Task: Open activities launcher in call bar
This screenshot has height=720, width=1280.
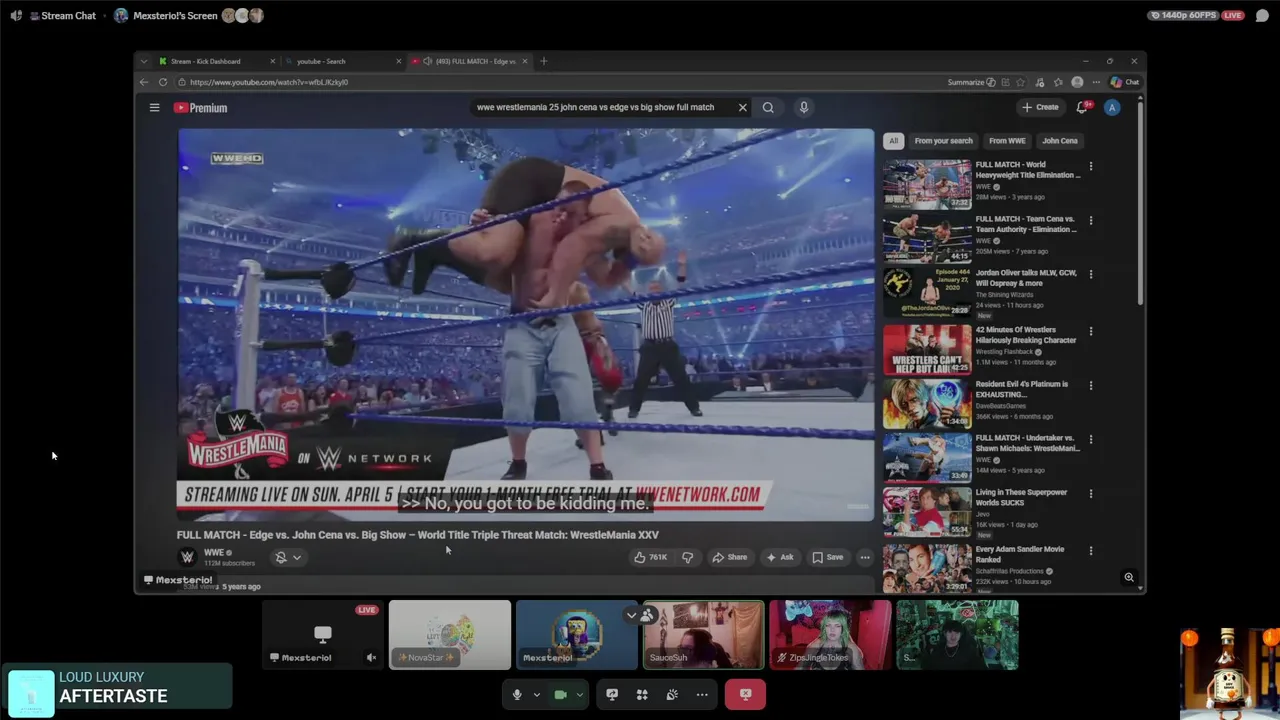Action: point(642,694)
